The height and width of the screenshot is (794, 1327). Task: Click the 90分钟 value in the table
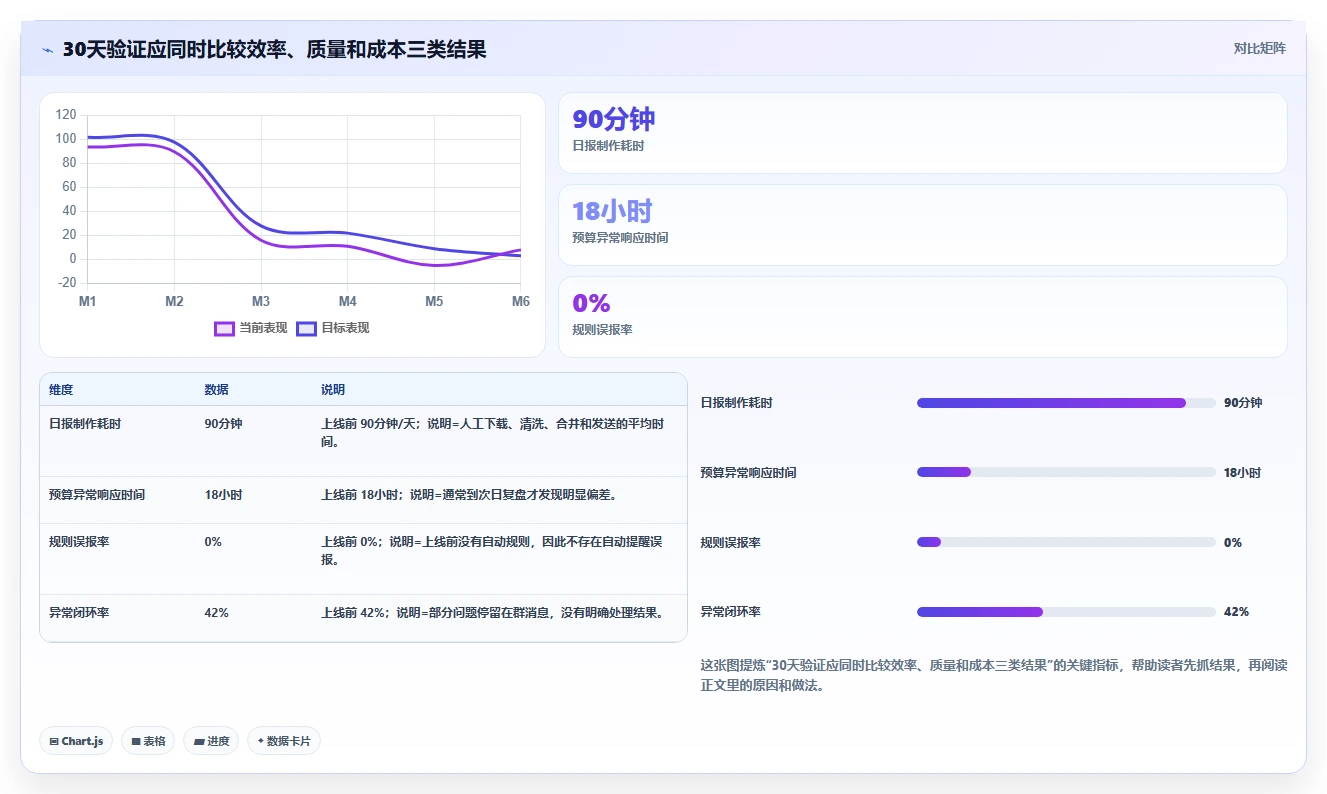(223, 424)
